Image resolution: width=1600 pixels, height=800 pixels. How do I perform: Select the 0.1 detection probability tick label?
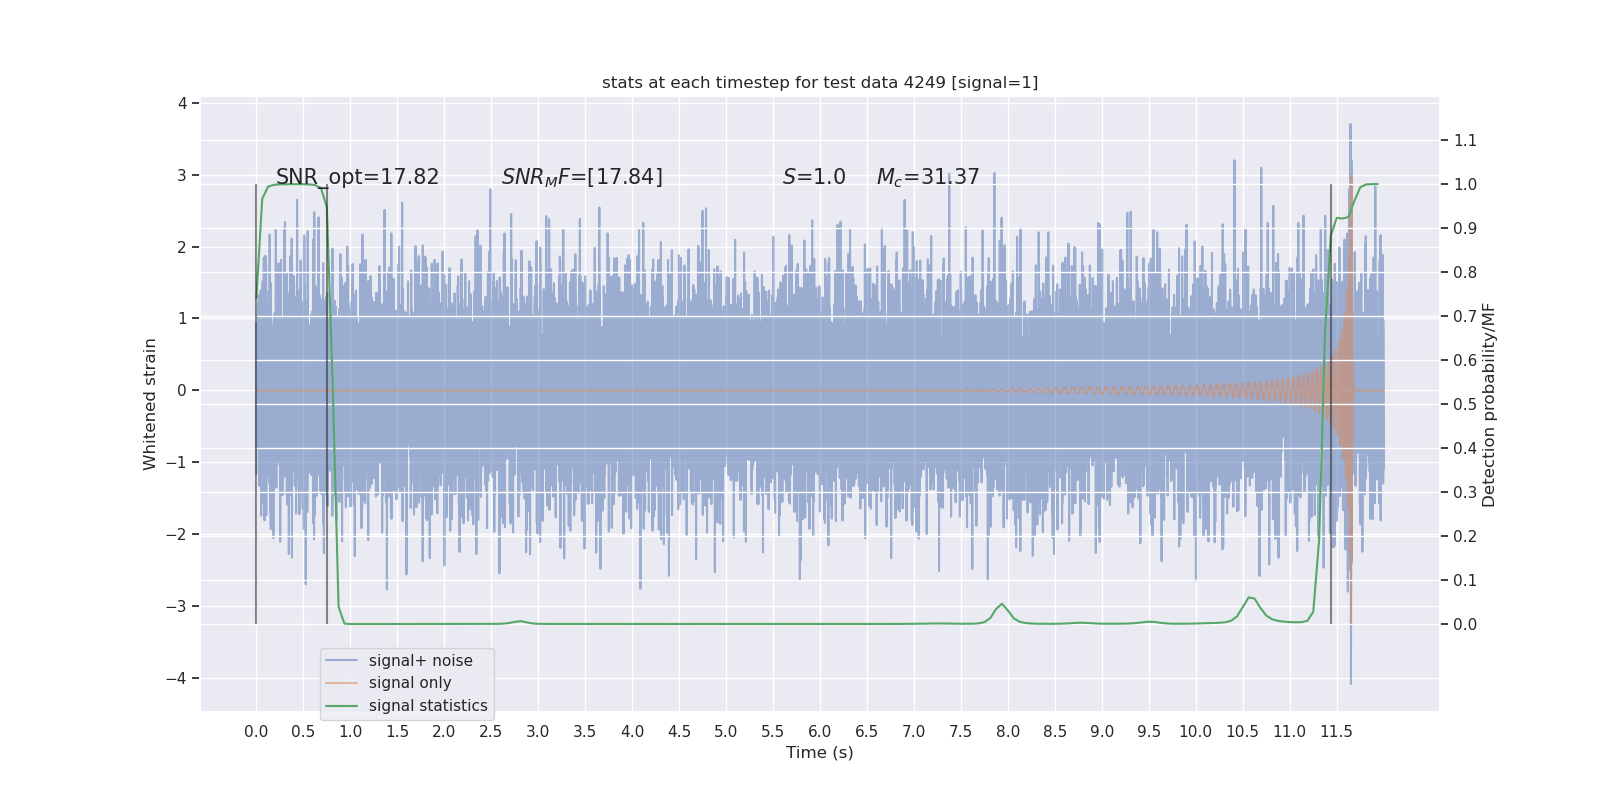(x=1465, y=580)
